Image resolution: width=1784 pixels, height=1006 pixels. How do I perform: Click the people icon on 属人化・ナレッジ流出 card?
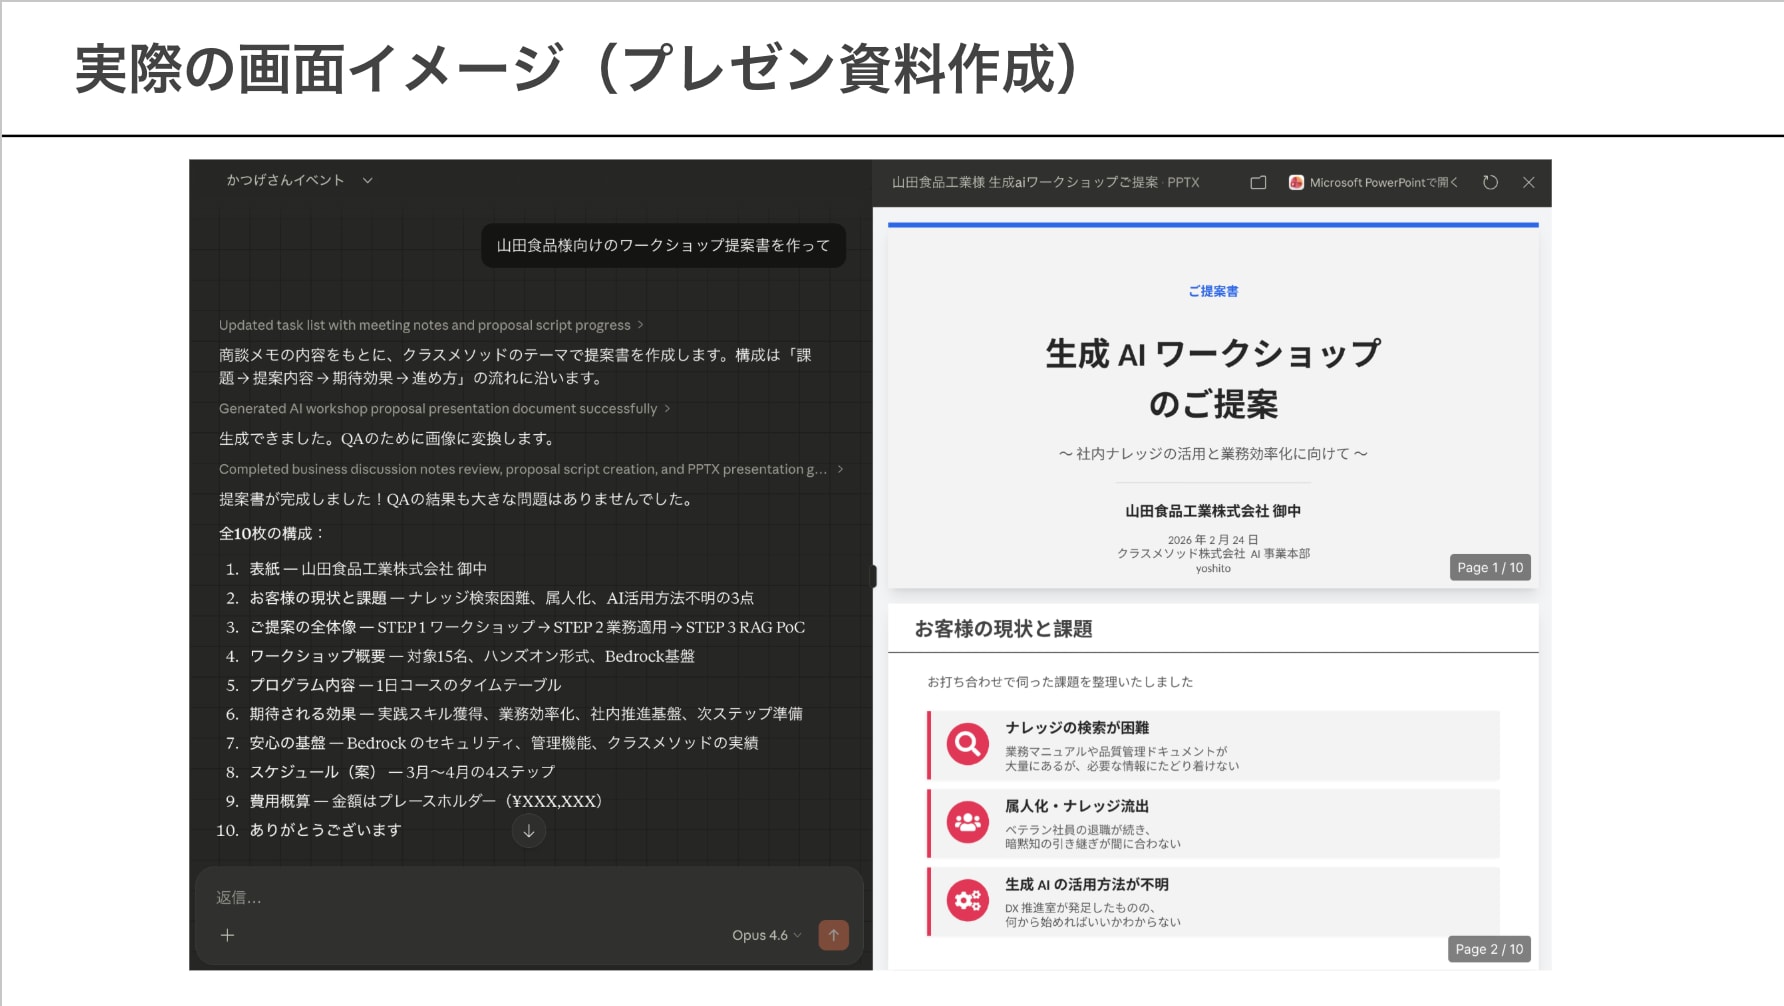(966, 823)
